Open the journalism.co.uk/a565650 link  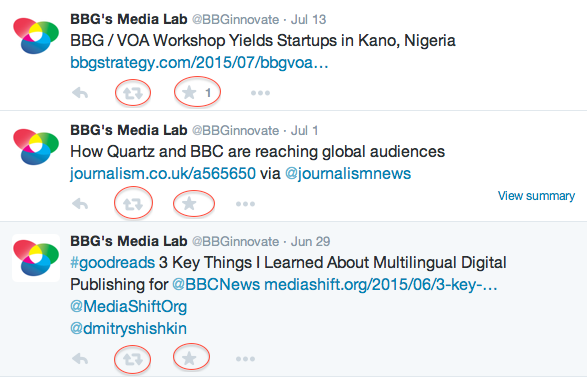[x=163, y=173]
